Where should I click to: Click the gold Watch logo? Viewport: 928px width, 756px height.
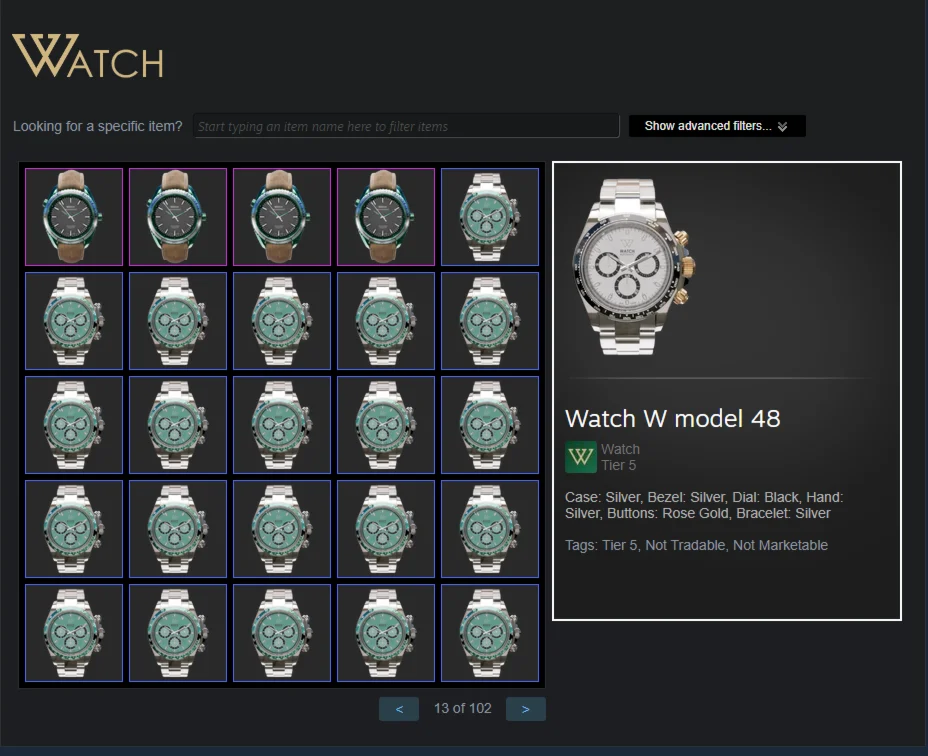(x=88, y=56)
